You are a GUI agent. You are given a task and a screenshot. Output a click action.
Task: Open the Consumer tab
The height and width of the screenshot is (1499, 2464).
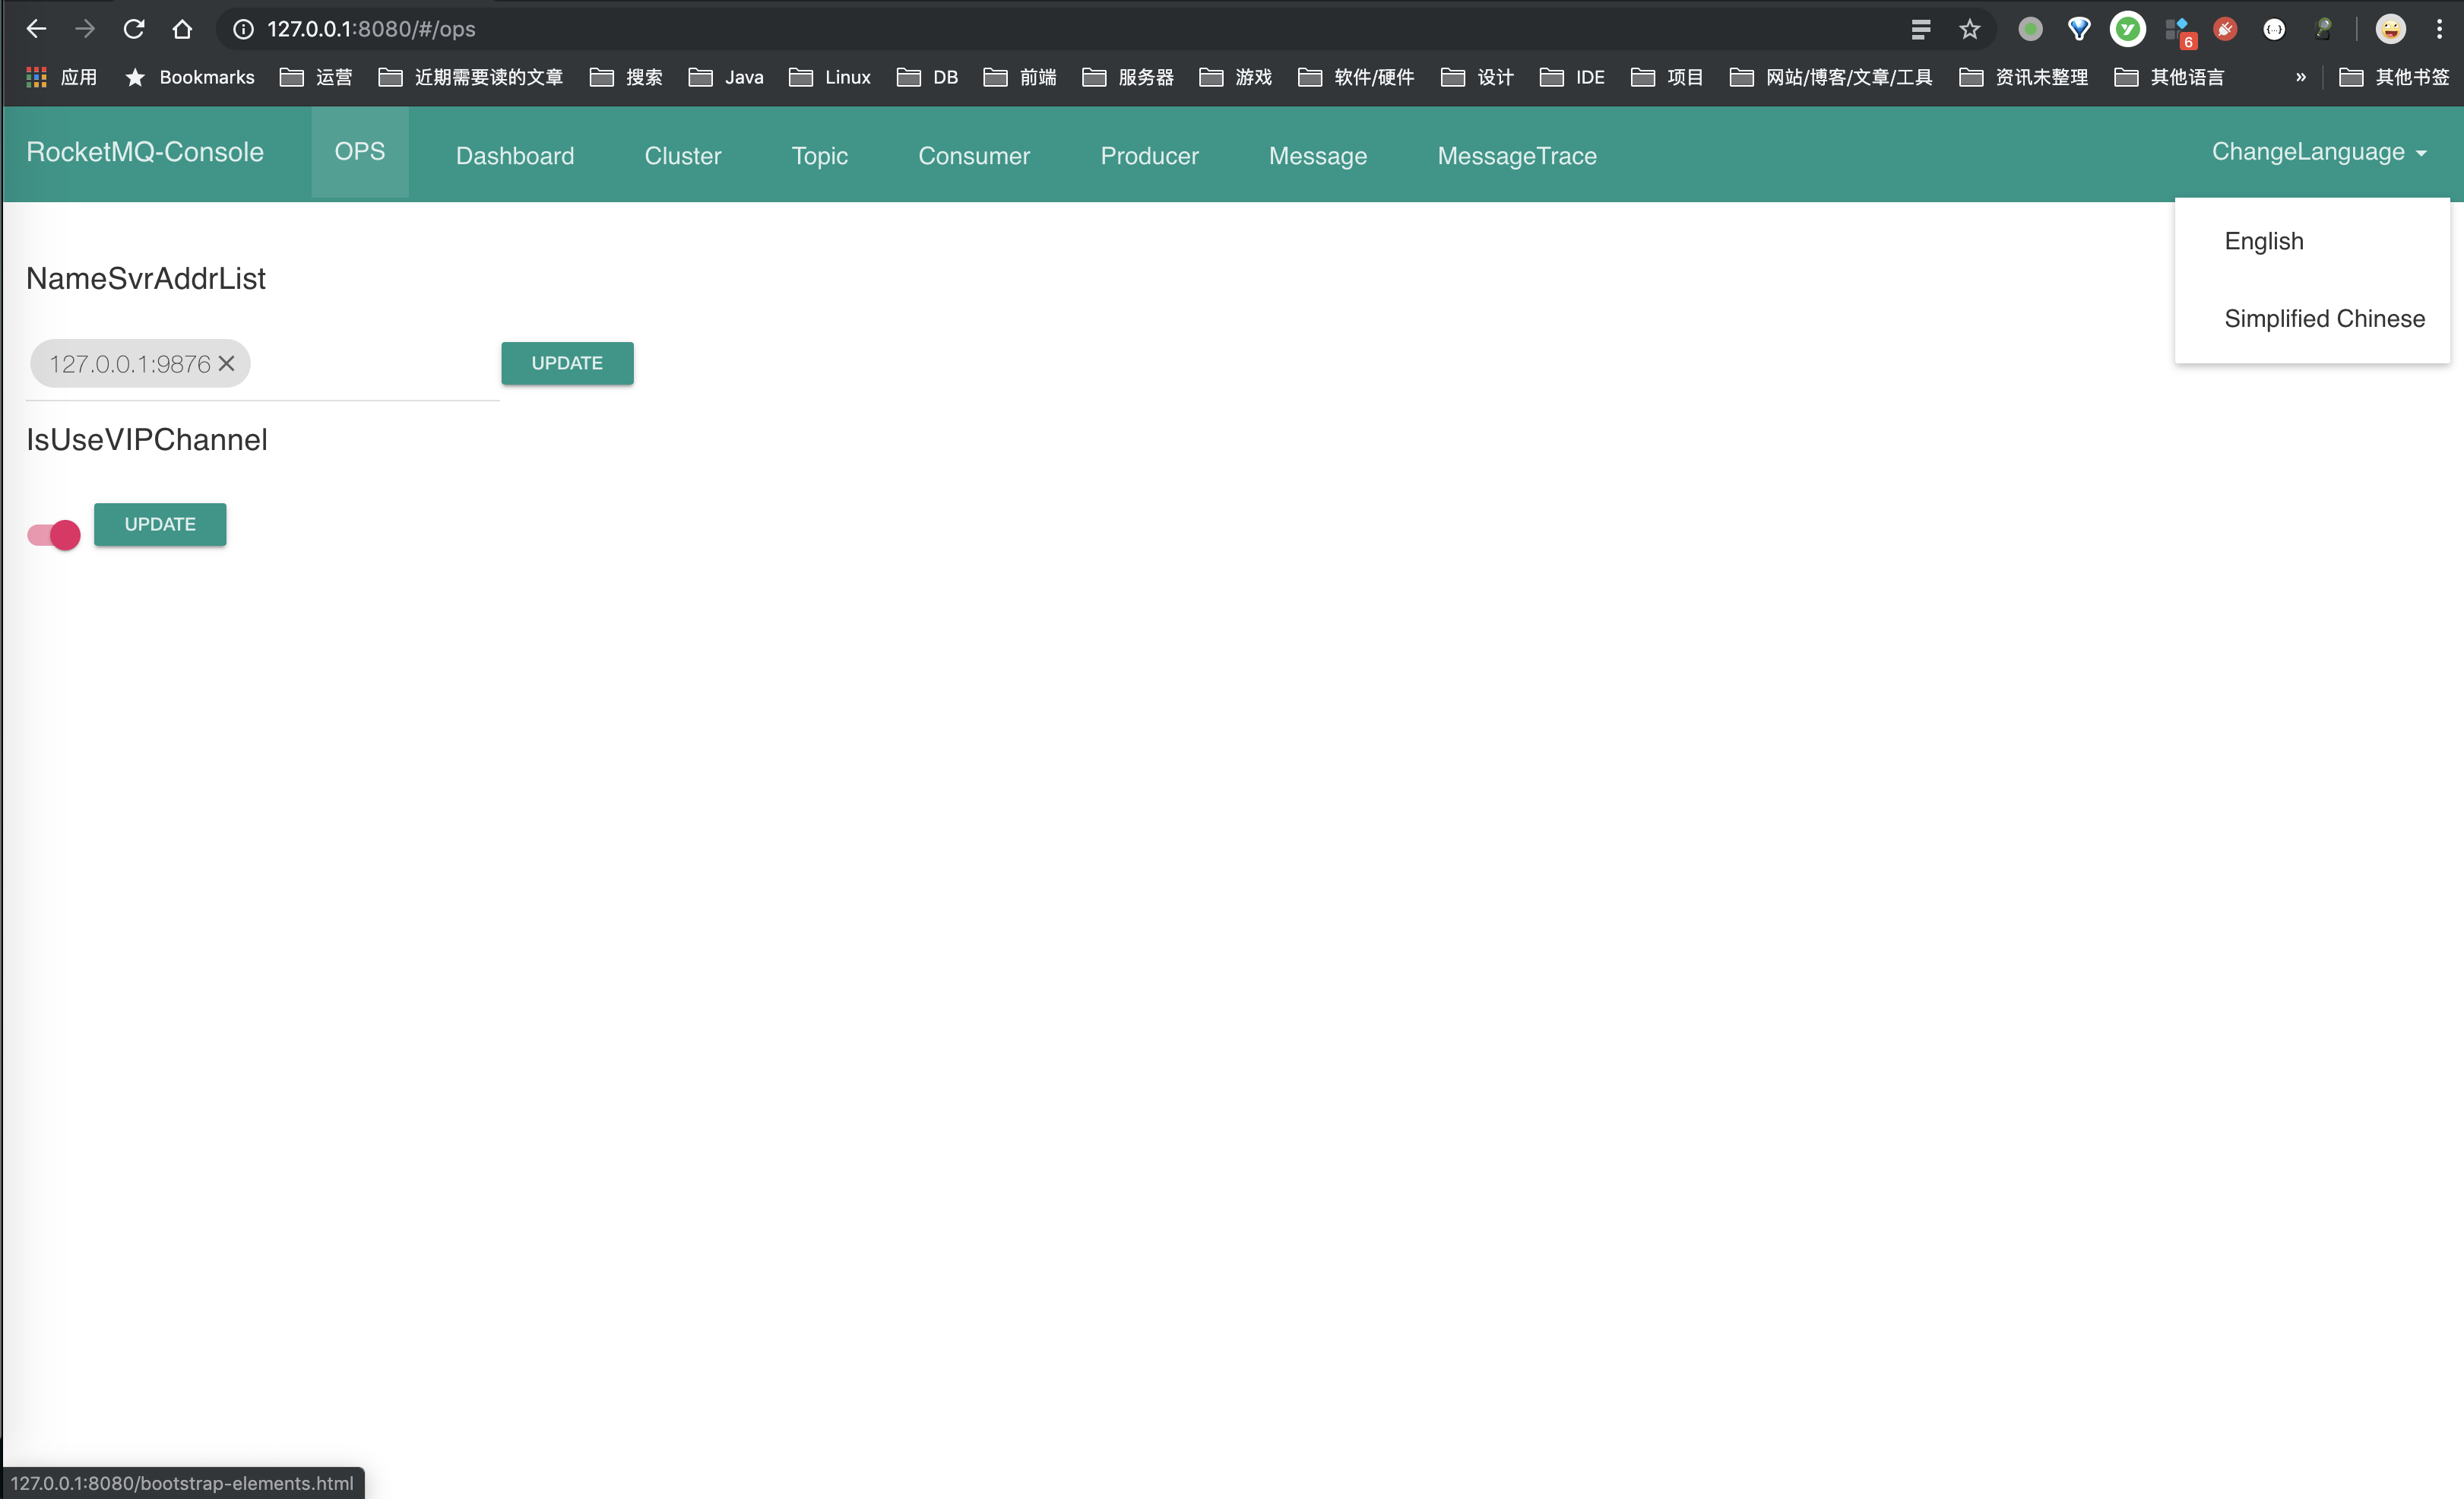973,155
